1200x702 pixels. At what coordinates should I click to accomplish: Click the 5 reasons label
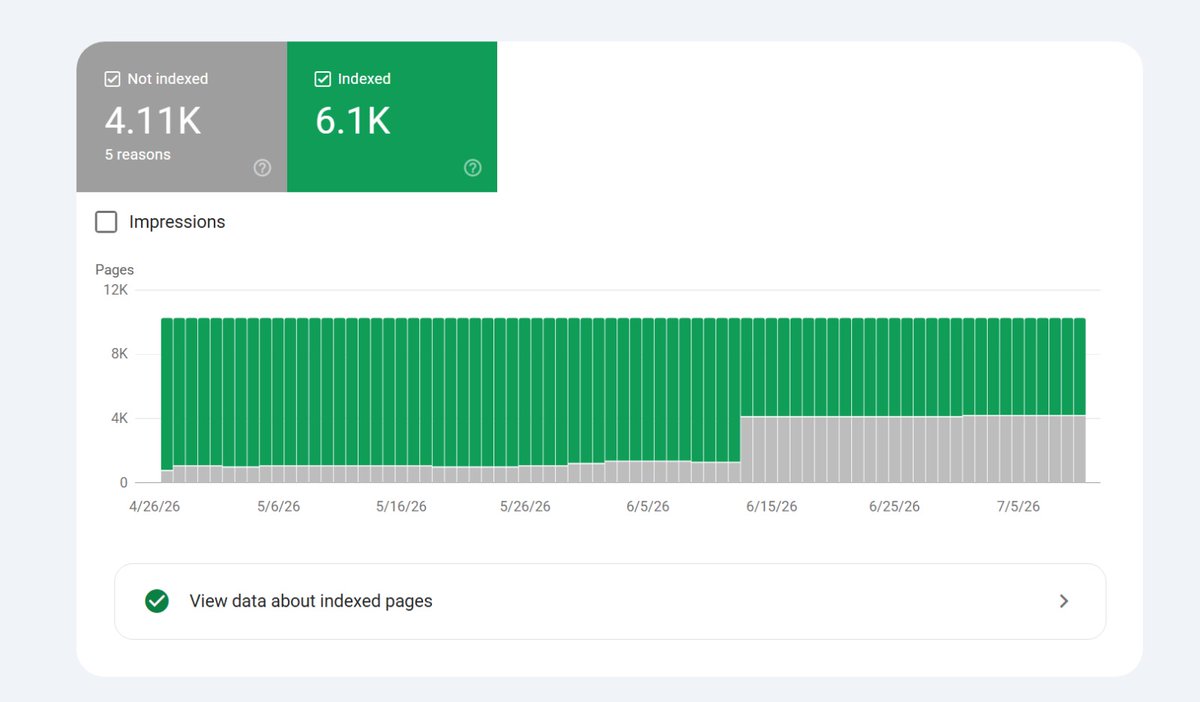click(138, 155)
